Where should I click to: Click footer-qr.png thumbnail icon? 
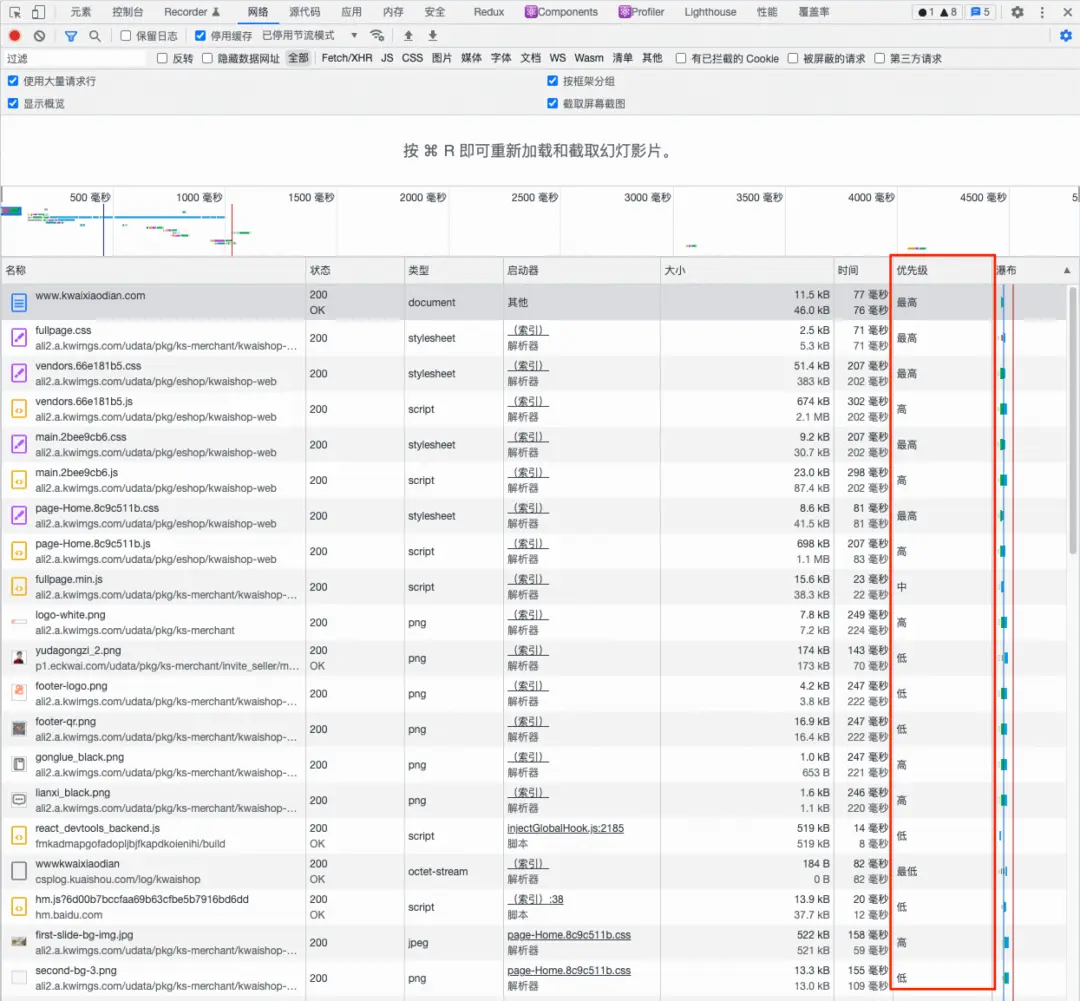point(19,729)
